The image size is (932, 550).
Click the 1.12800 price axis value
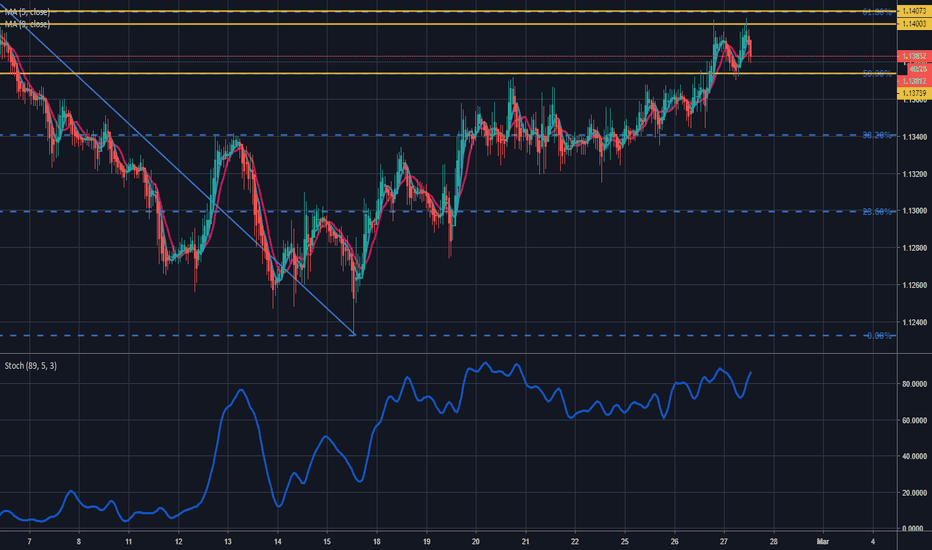(915, 248)
